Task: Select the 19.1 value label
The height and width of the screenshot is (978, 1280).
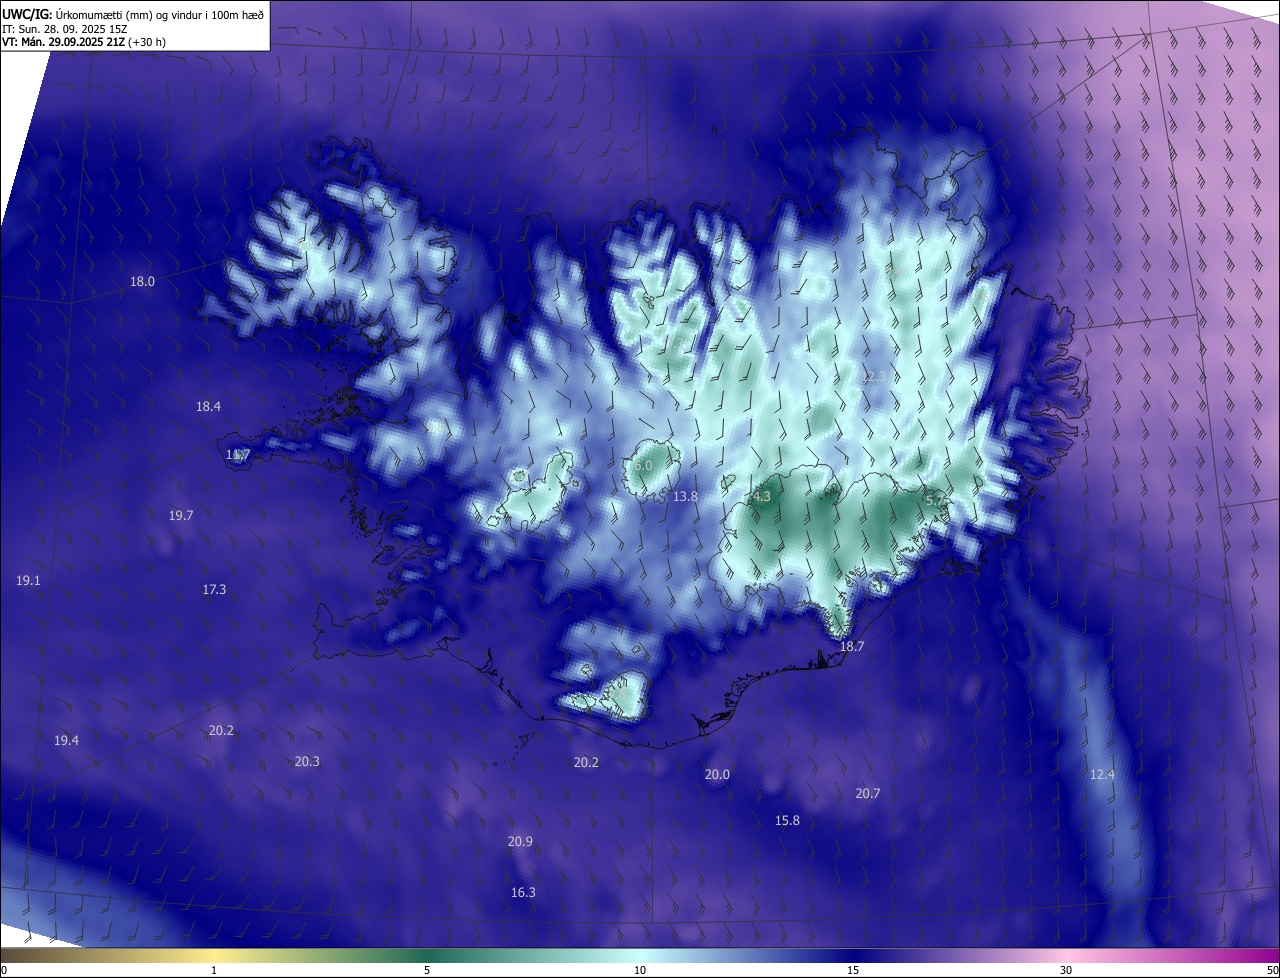Action: point(28,581)
